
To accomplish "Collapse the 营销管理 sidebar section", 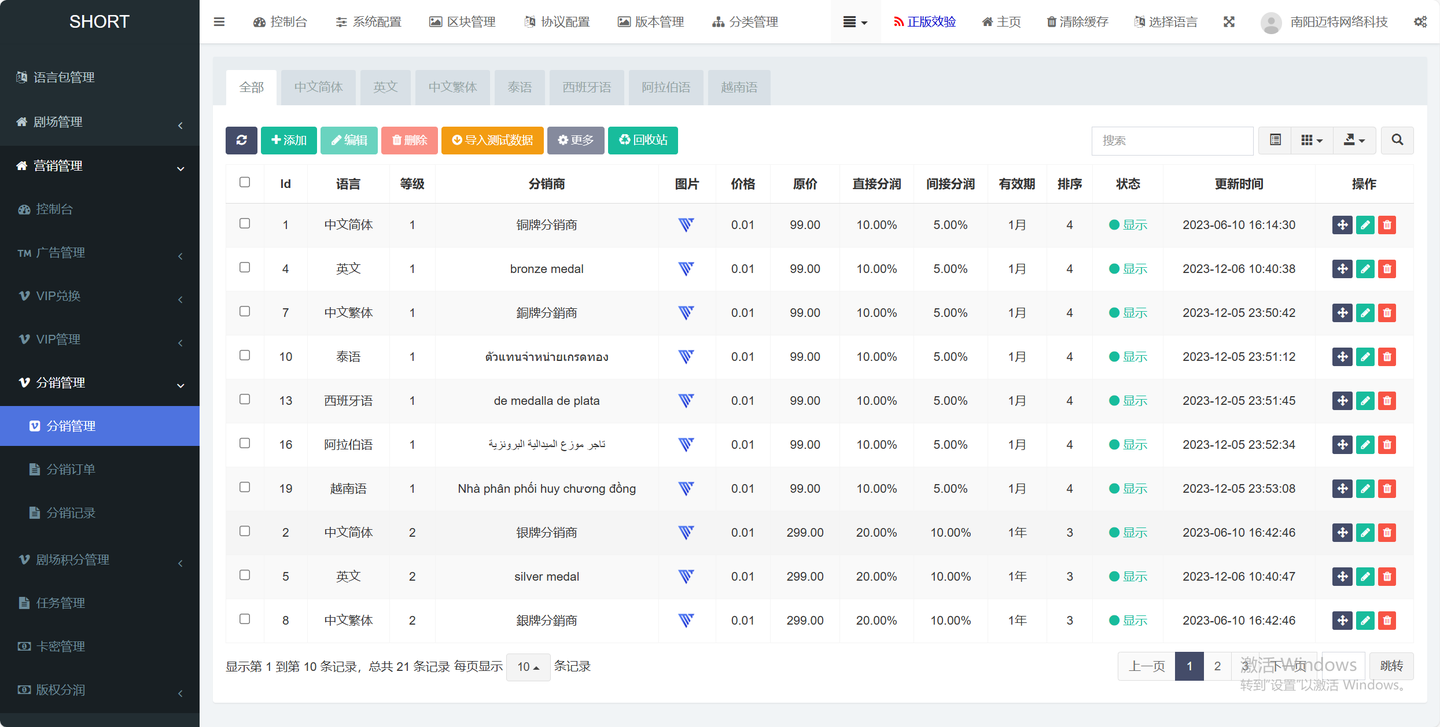I will [x=100, y=166].
